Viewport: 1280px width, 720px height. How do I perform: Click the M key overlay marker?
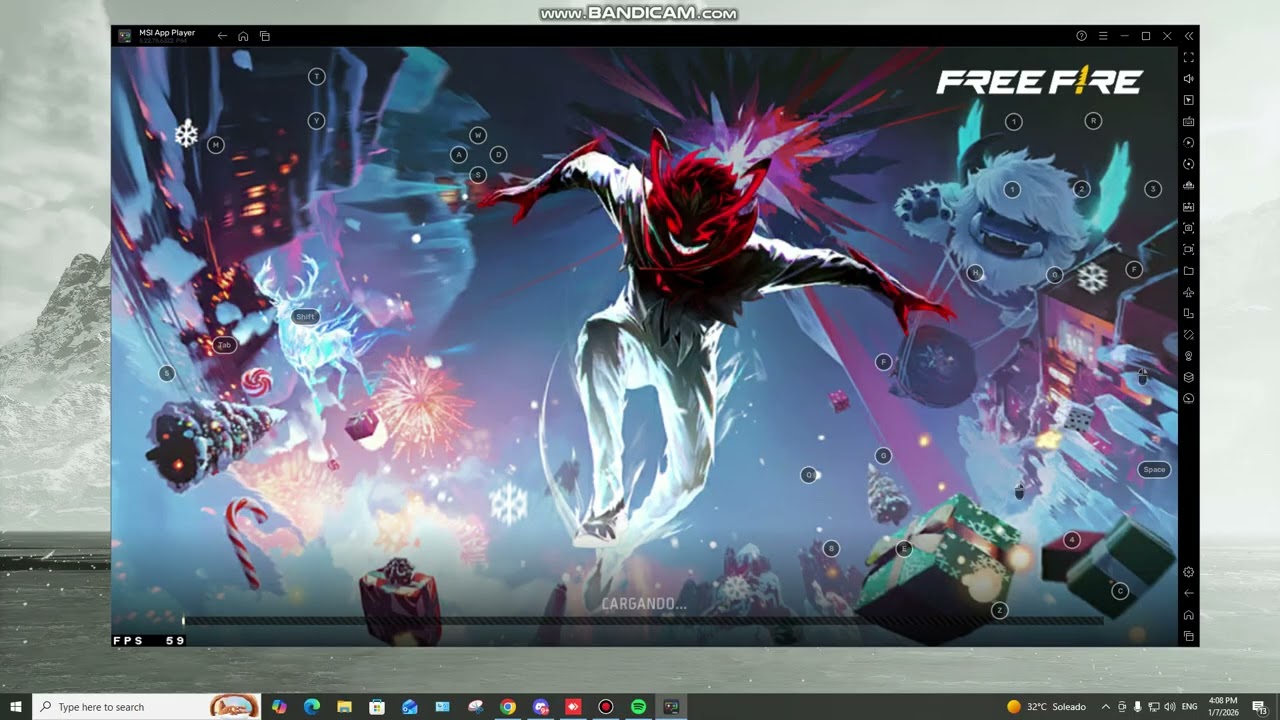tap(215, 145)
